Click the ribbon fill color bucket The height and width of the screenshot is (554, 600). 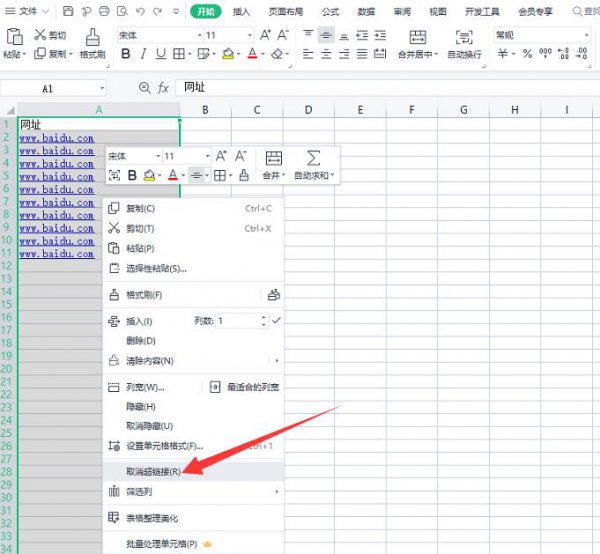coord(228,54)
